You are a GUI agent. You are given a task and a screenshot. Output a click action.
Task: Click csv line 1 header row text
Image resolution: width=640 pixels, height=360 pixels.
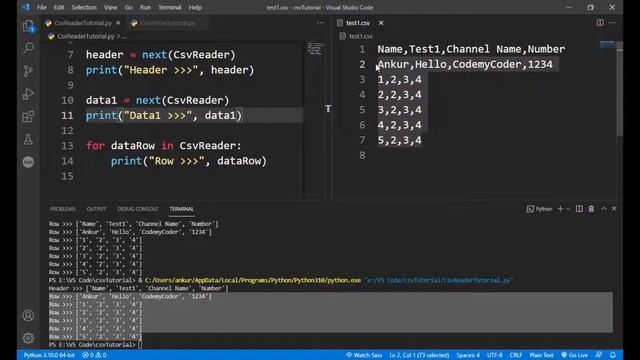471,49
